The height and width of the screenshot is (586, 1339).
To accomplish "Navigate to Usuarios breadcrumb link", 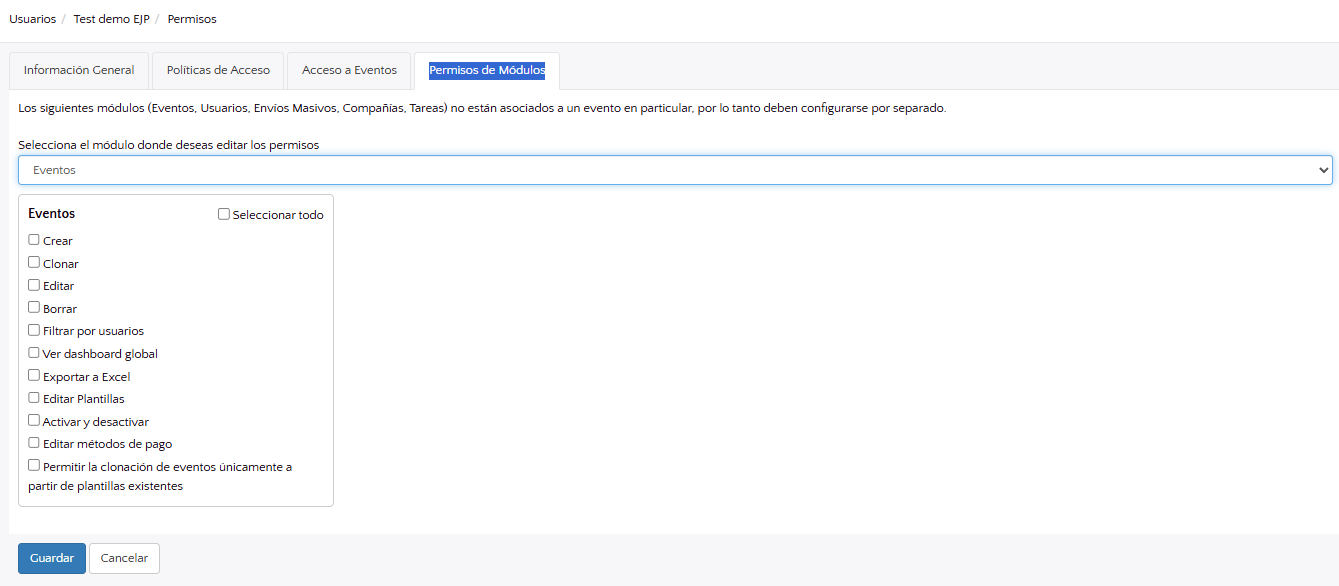I will (32, 19).
